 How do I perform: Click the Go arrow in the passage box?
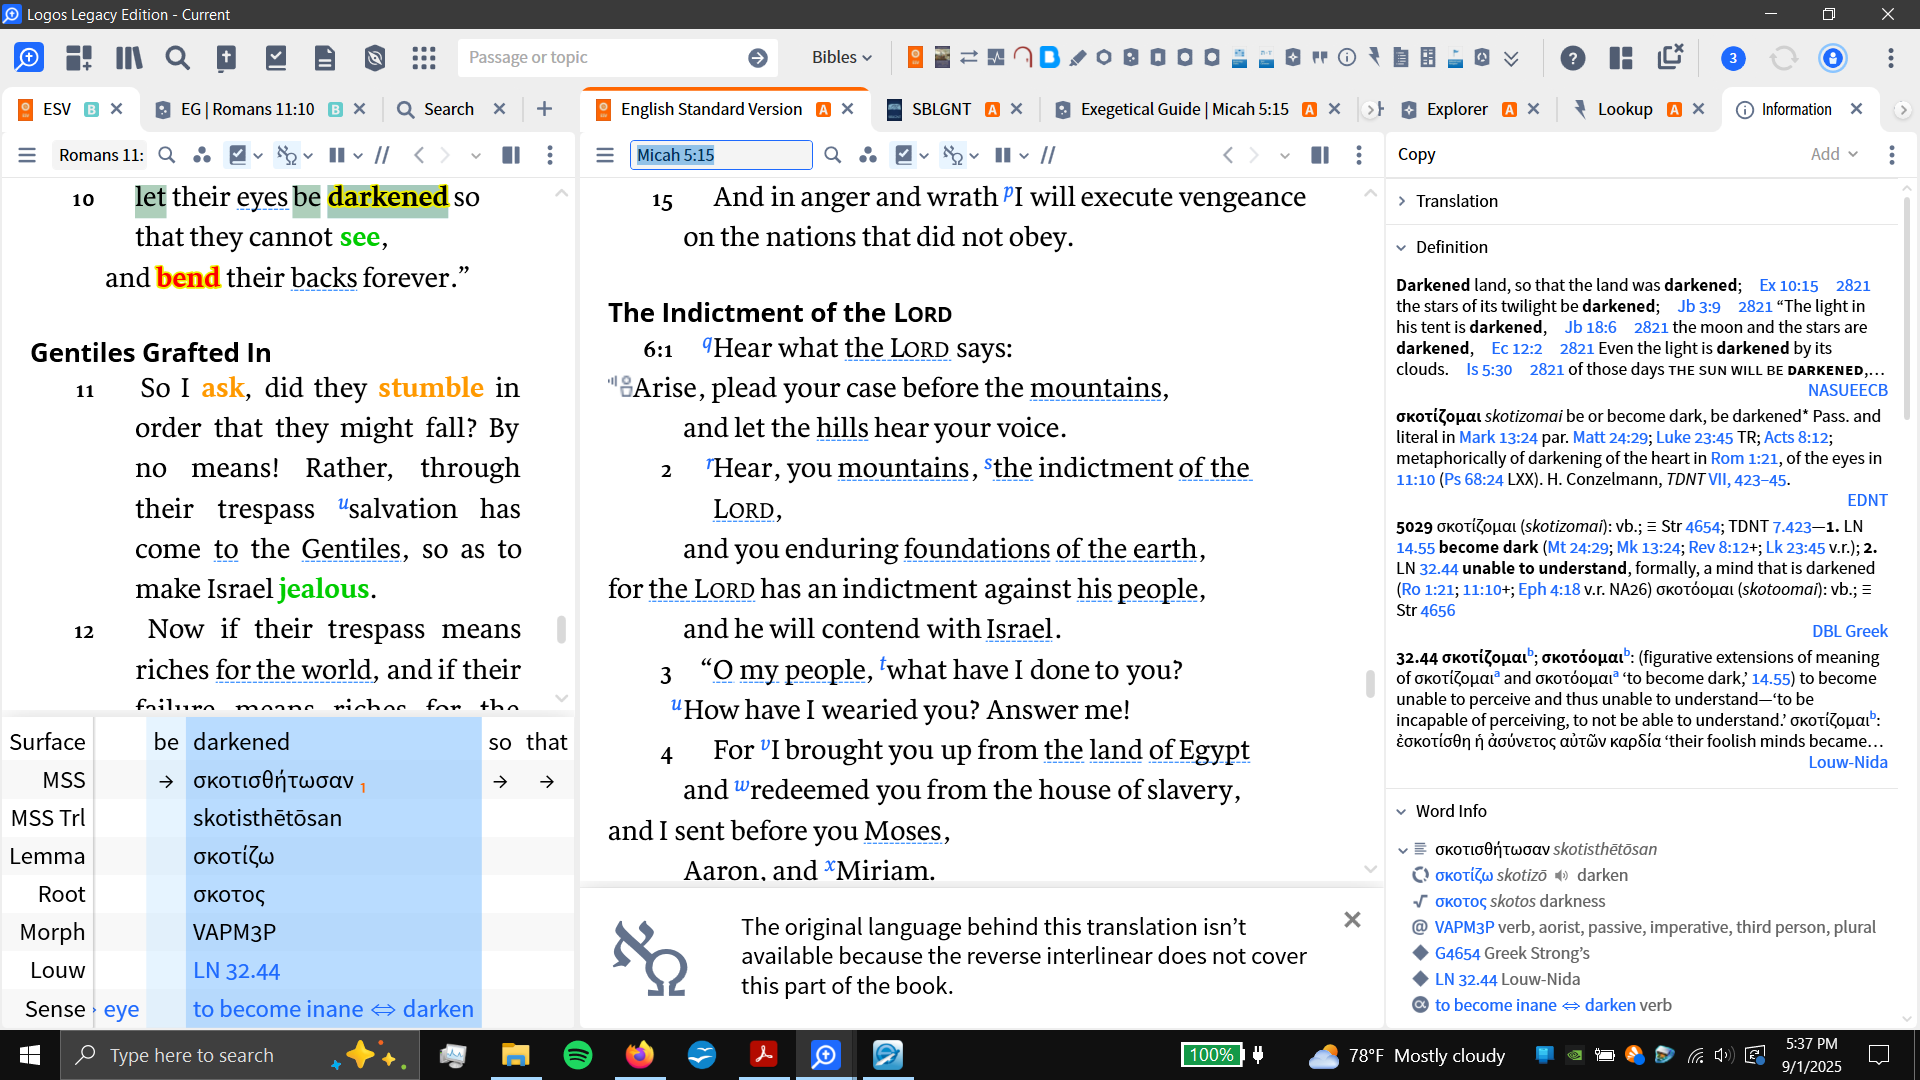[758, 58]
